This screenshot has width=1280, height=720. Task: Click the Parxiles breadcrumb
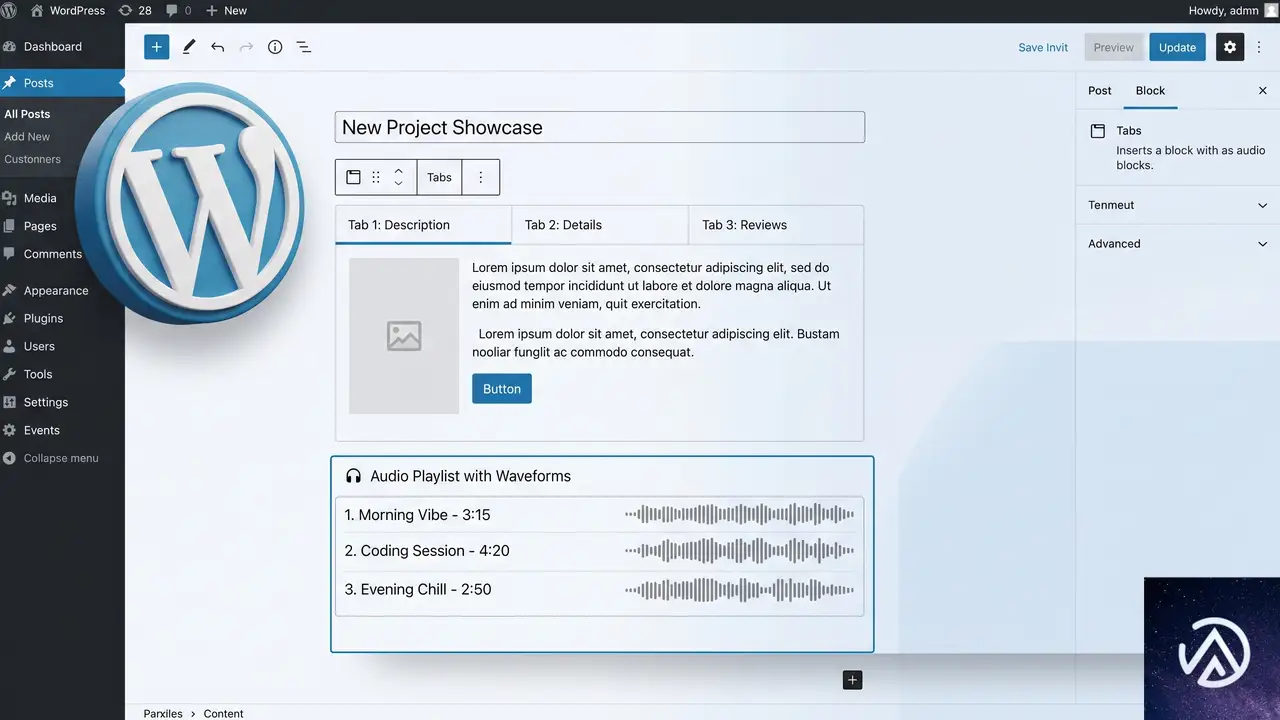pyautogui.click(x=163, y=713)
